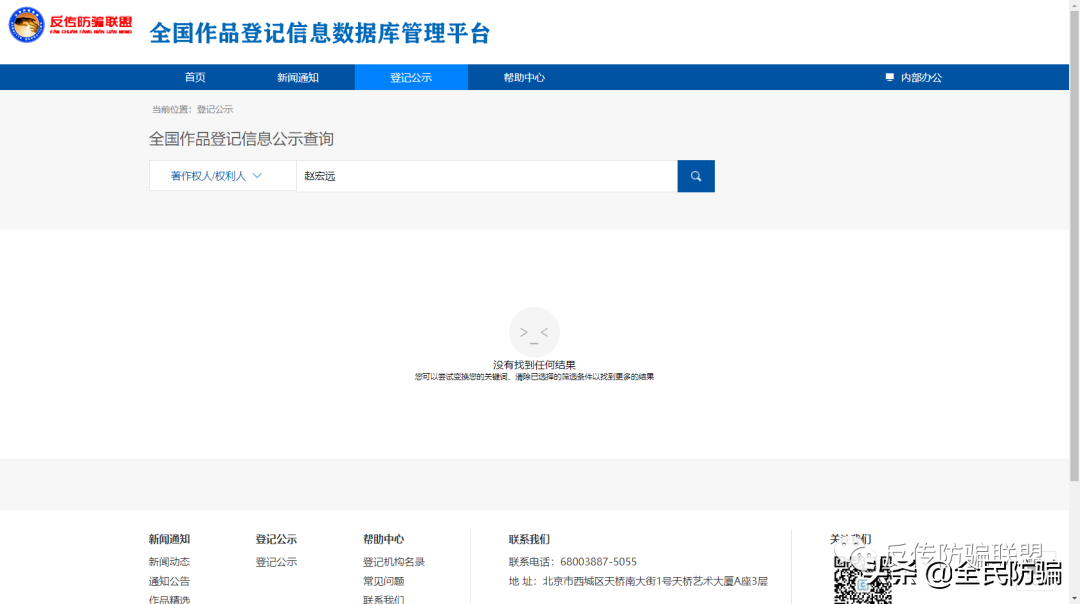Click the 作品精选 footer link
The height and width of the screenshot is (604, 1080).
click(x=169, y=599)
